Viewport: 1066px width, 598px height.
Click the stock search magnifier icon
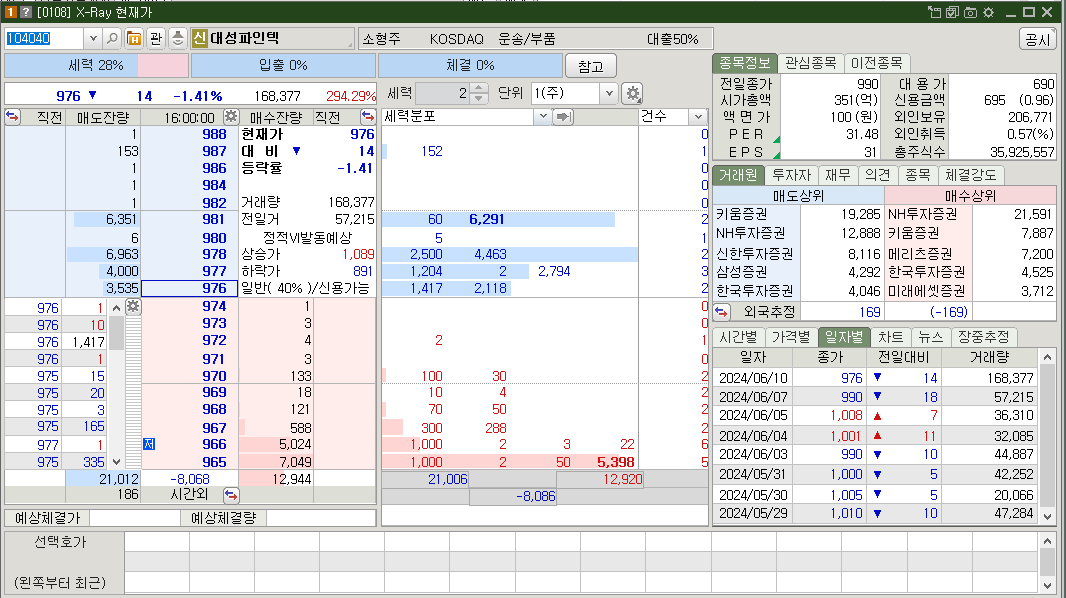(x=113, y=38)
